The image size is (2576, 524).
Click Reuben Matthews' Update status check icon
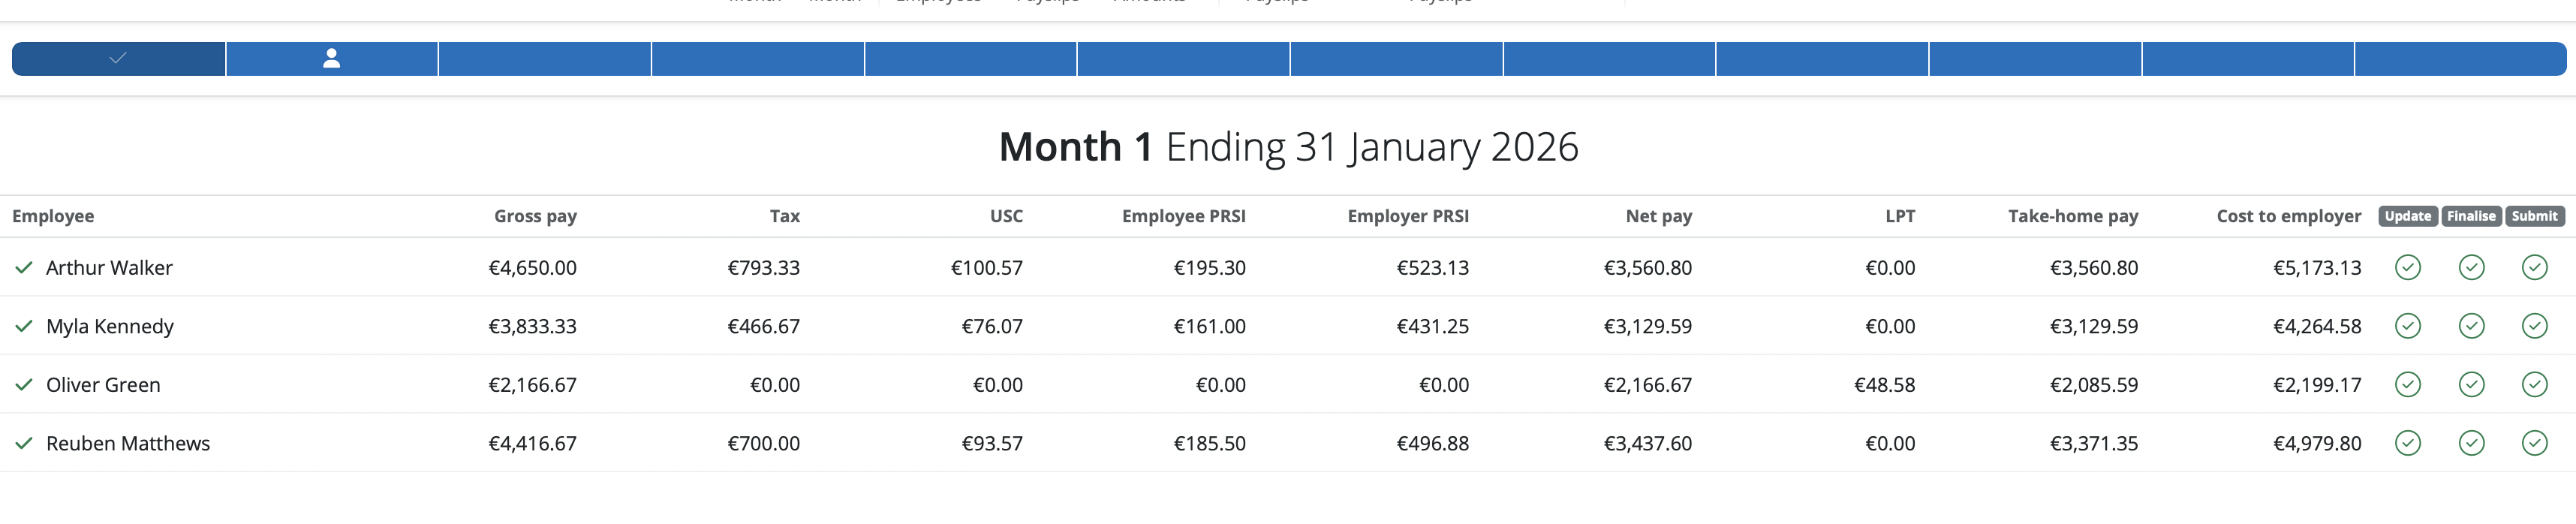click(2407, 443)
